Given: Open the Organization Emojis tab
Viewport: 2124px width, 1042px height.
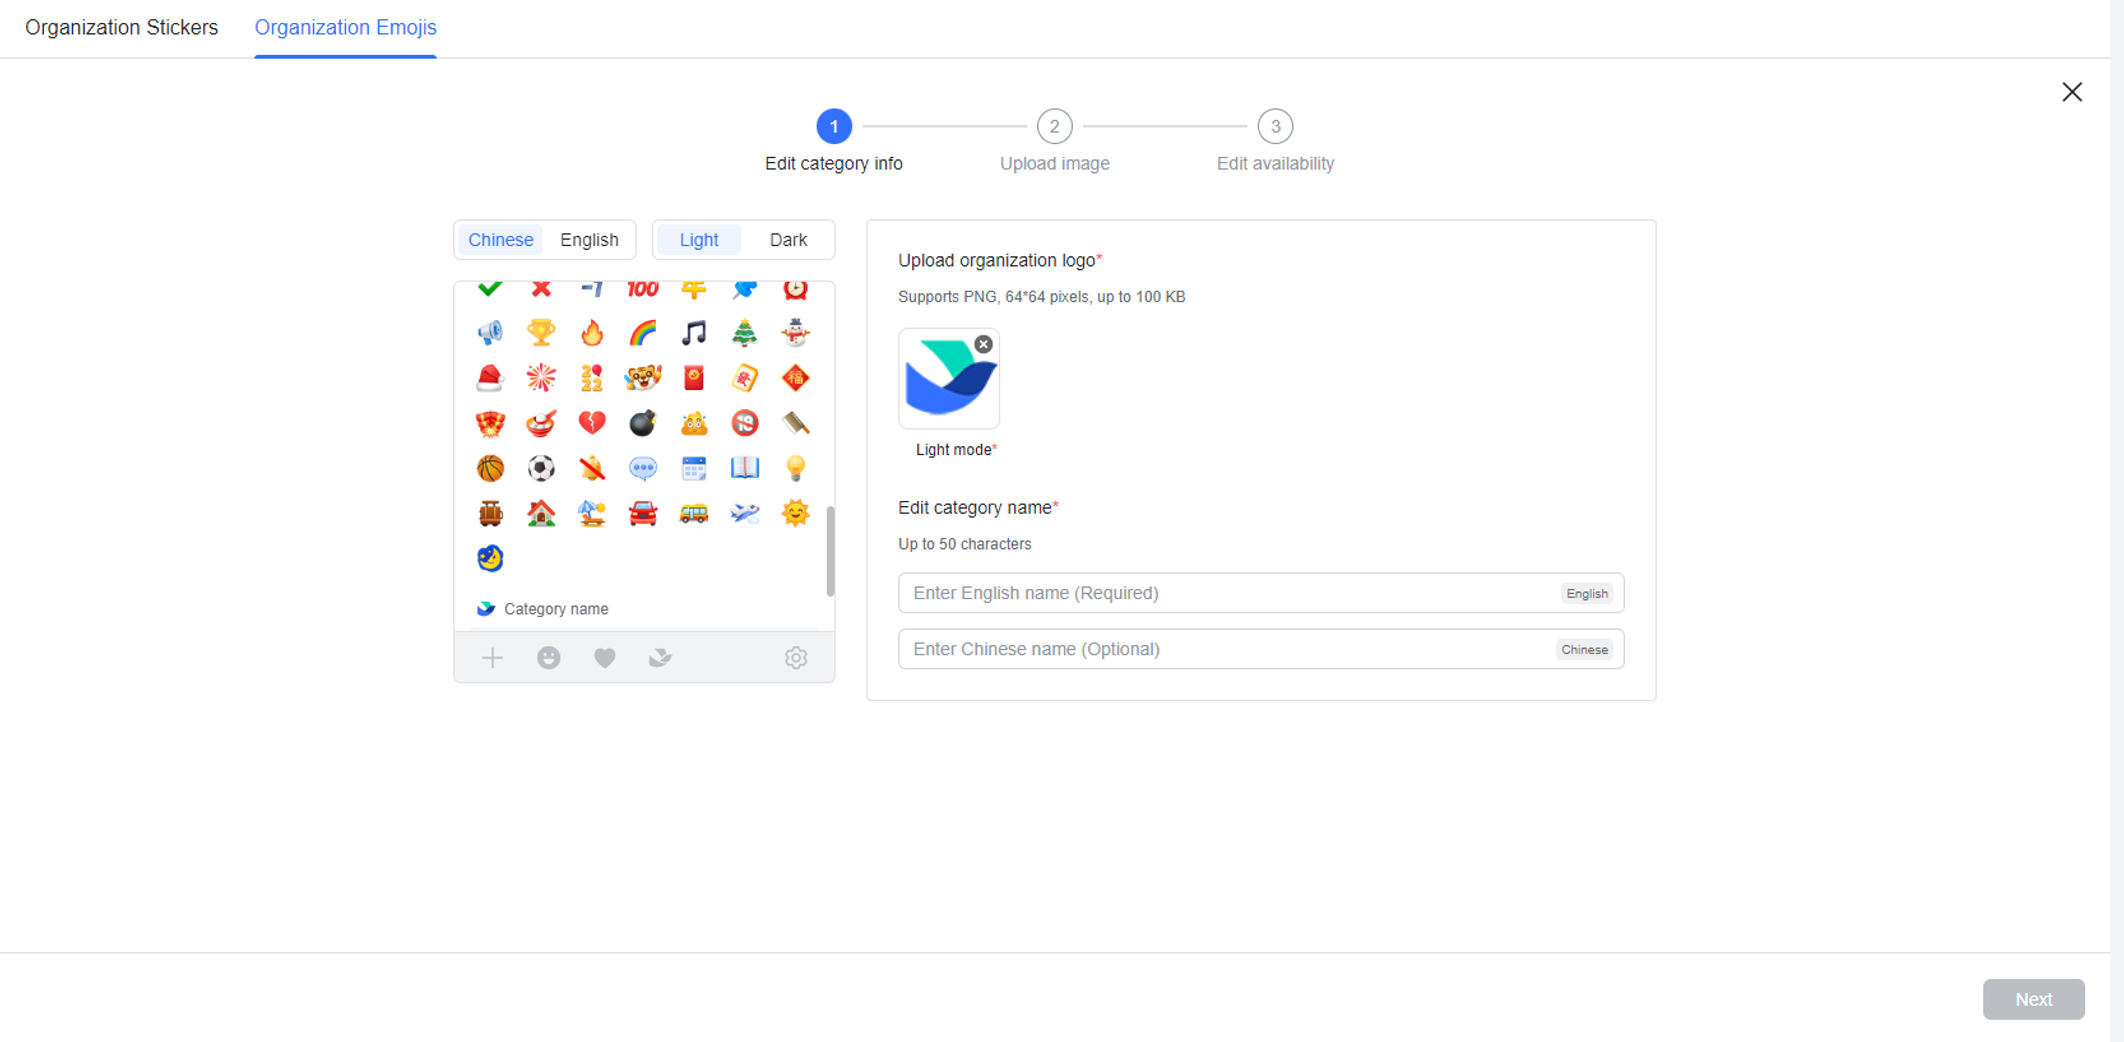Looking at the screenshot, I should click(345, 27).
